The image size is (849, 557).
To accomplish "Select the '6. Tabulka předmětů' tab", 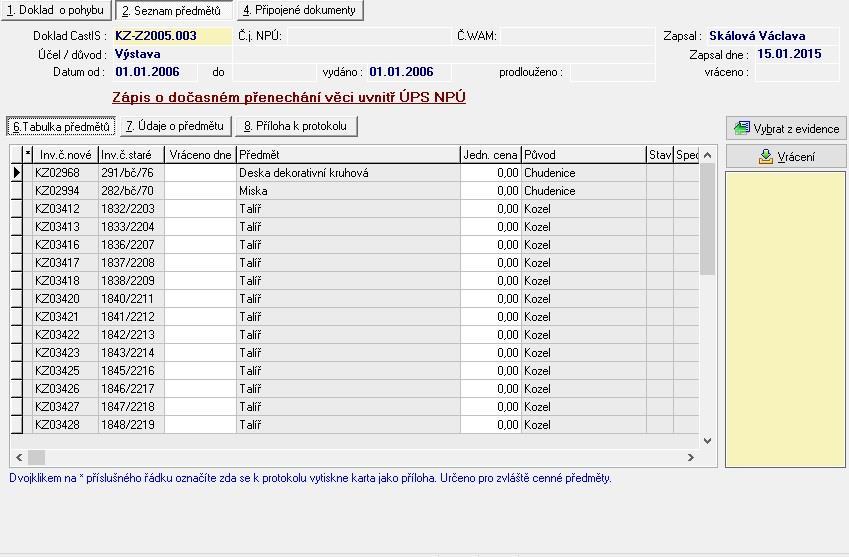I will pos(61,127).
